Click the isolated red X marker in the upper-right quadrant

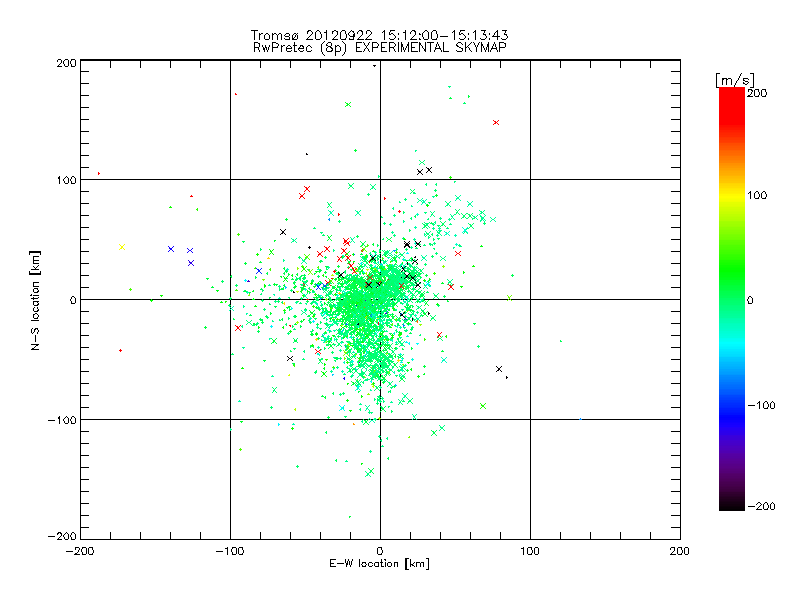point(496,123)
